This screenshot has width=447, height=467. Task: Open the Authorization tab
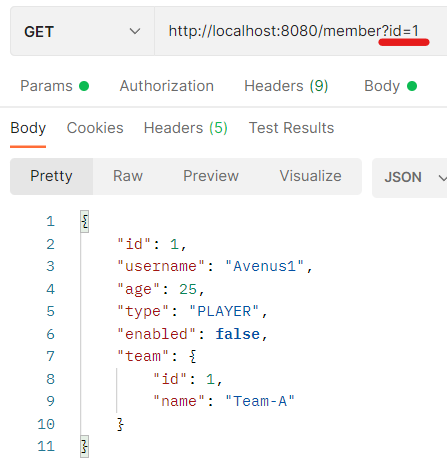pos(167,86)
